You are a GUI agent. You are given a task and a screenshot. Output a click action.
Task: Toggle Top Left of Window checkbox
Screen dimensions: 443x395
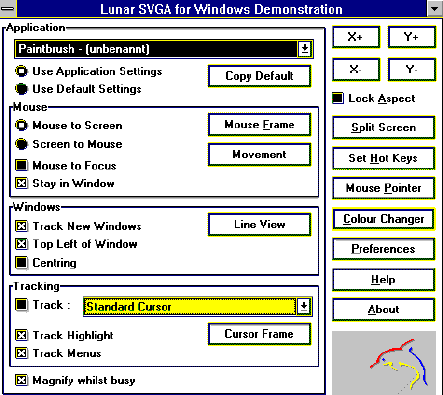click(22, 244)
